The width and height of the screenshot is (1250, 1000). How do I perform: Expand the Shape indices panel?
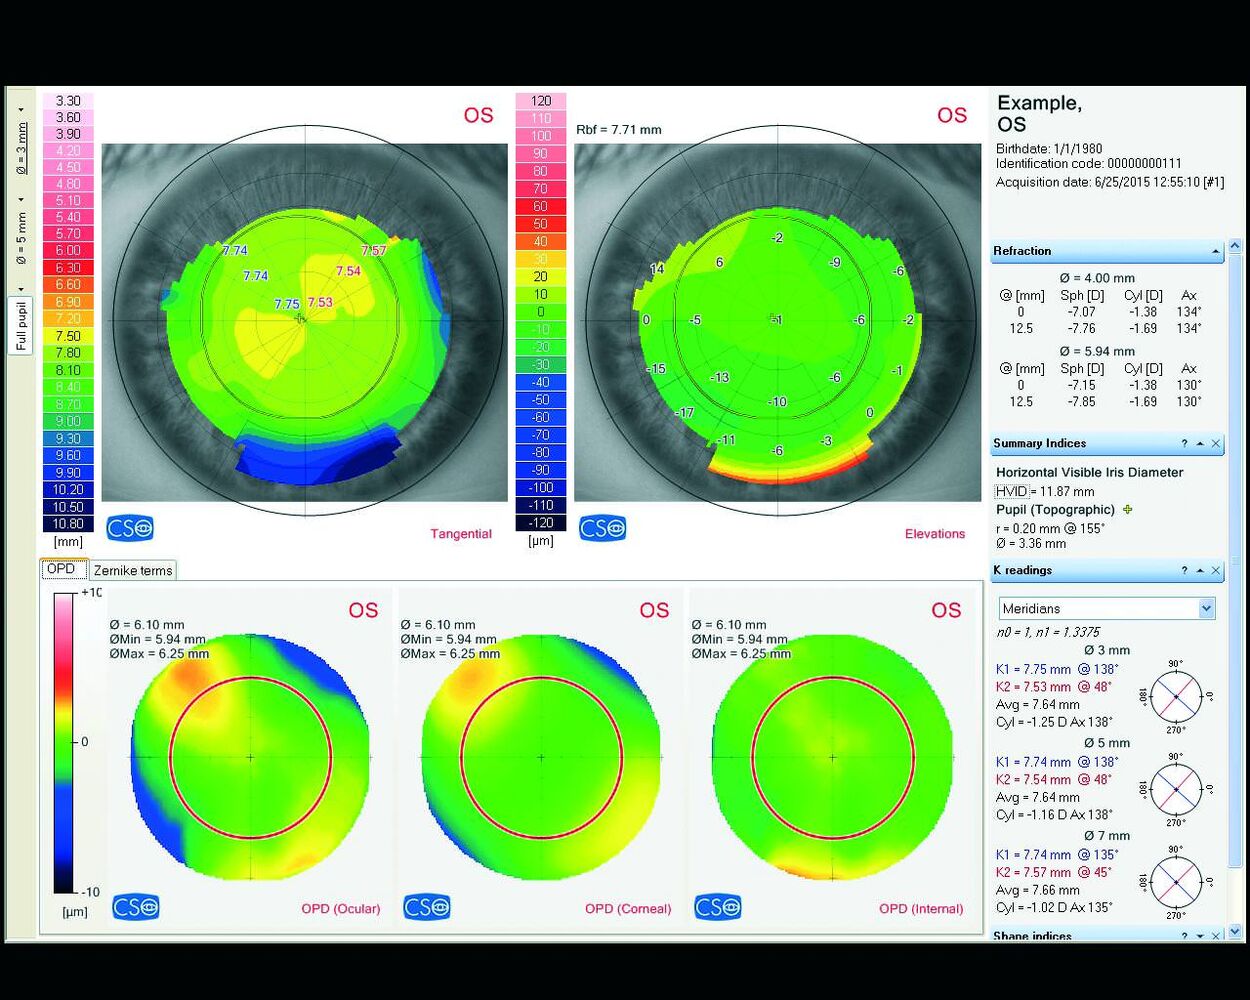point(1200,936)
